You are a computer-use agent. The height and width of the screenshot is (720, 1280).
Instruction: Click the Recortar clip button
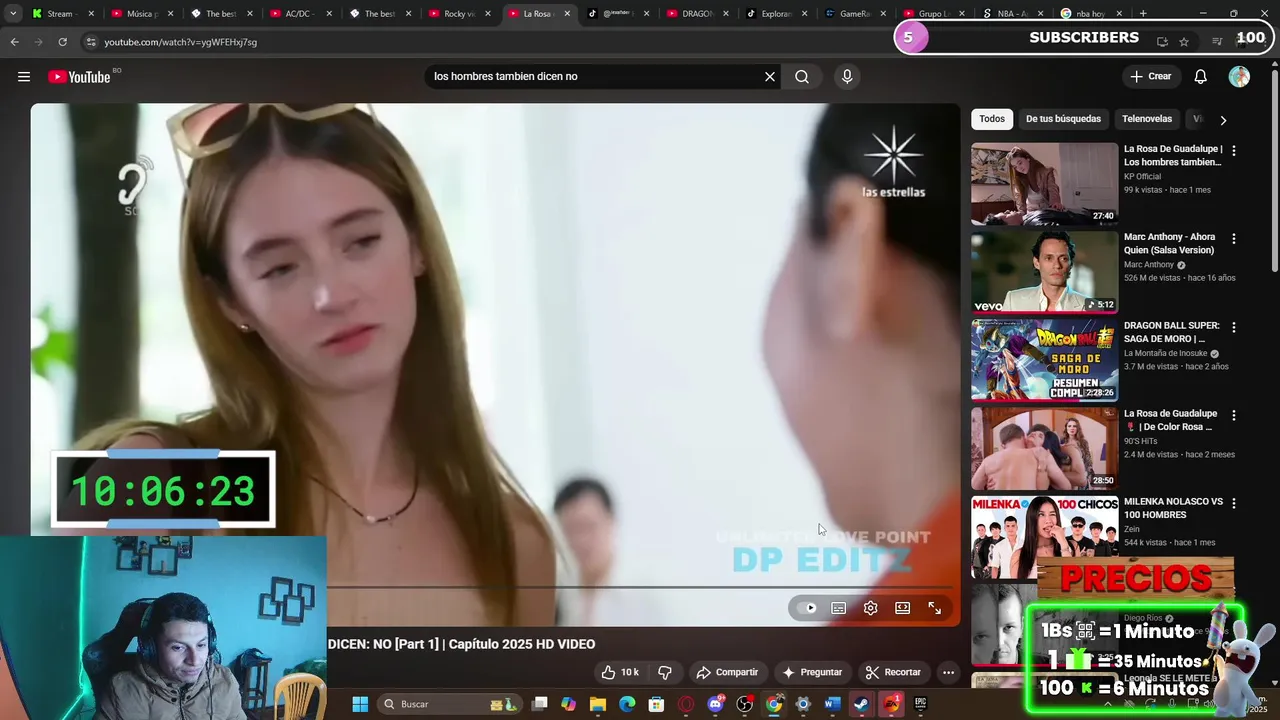[893, 672]
